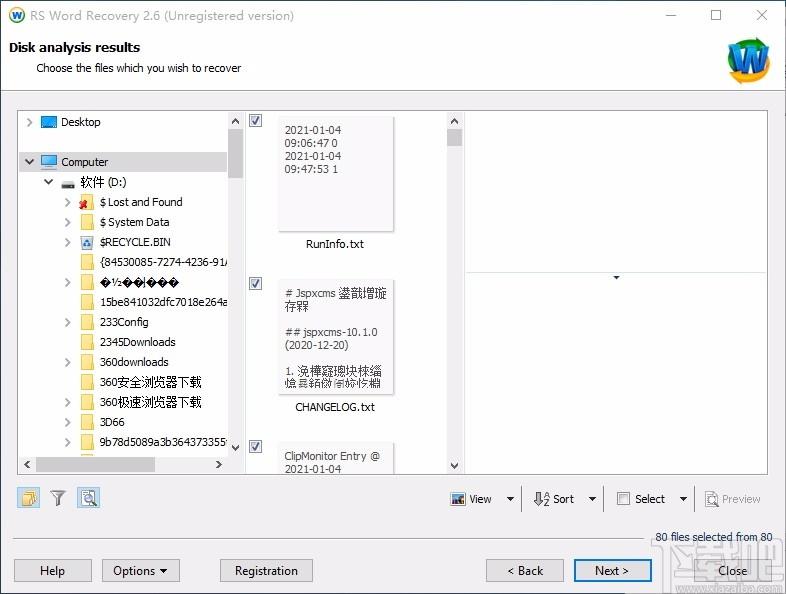Viewport: 786px width, 594px height.
Task: Toggle the folder tree panel icon
Action: click(29, 498)
